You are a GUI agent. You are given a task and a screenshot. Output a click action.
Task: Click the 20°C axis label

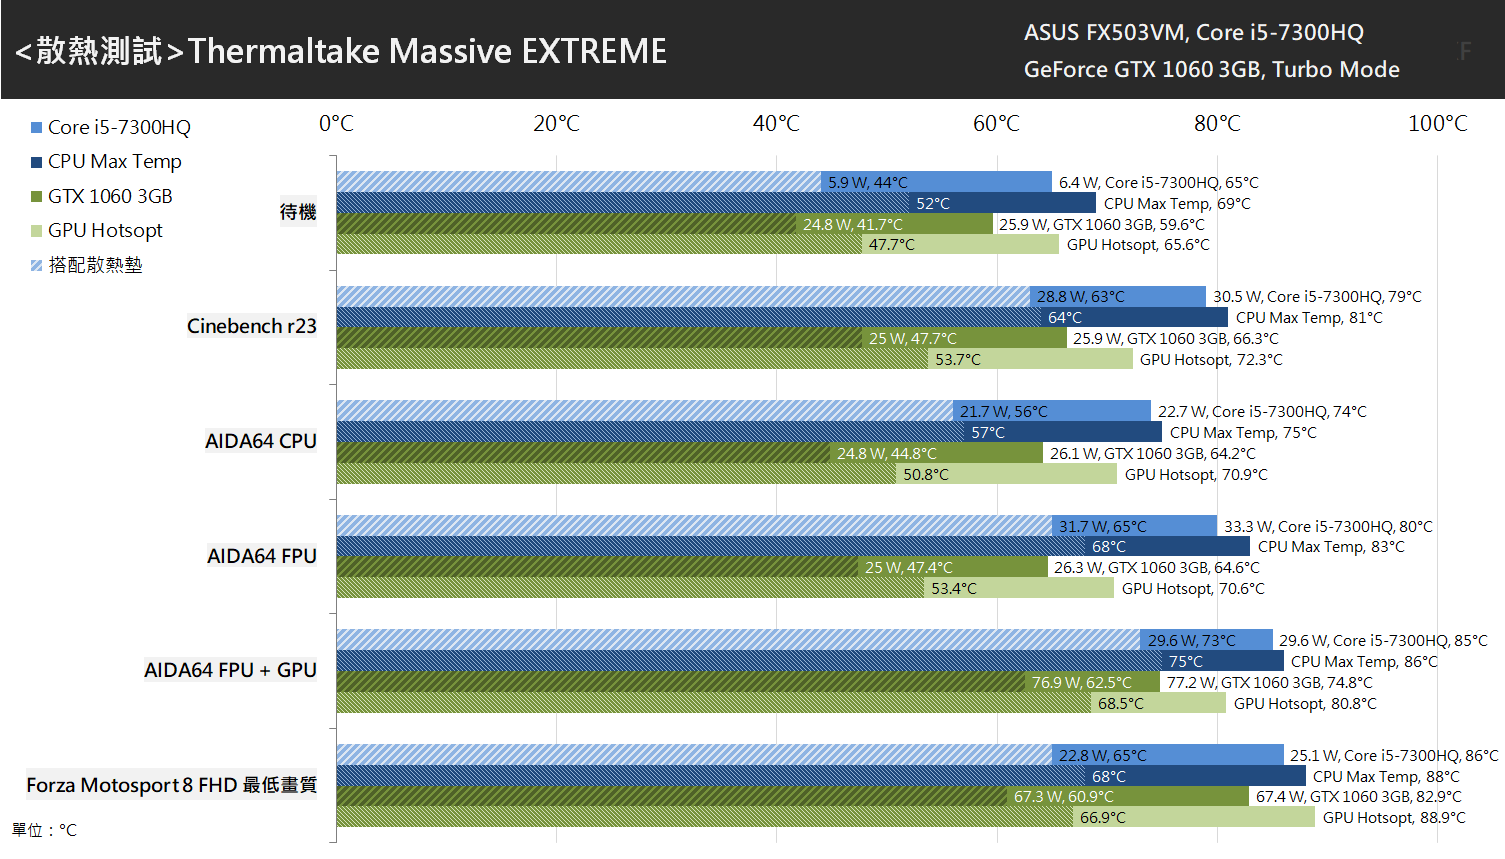click(556, 123)
